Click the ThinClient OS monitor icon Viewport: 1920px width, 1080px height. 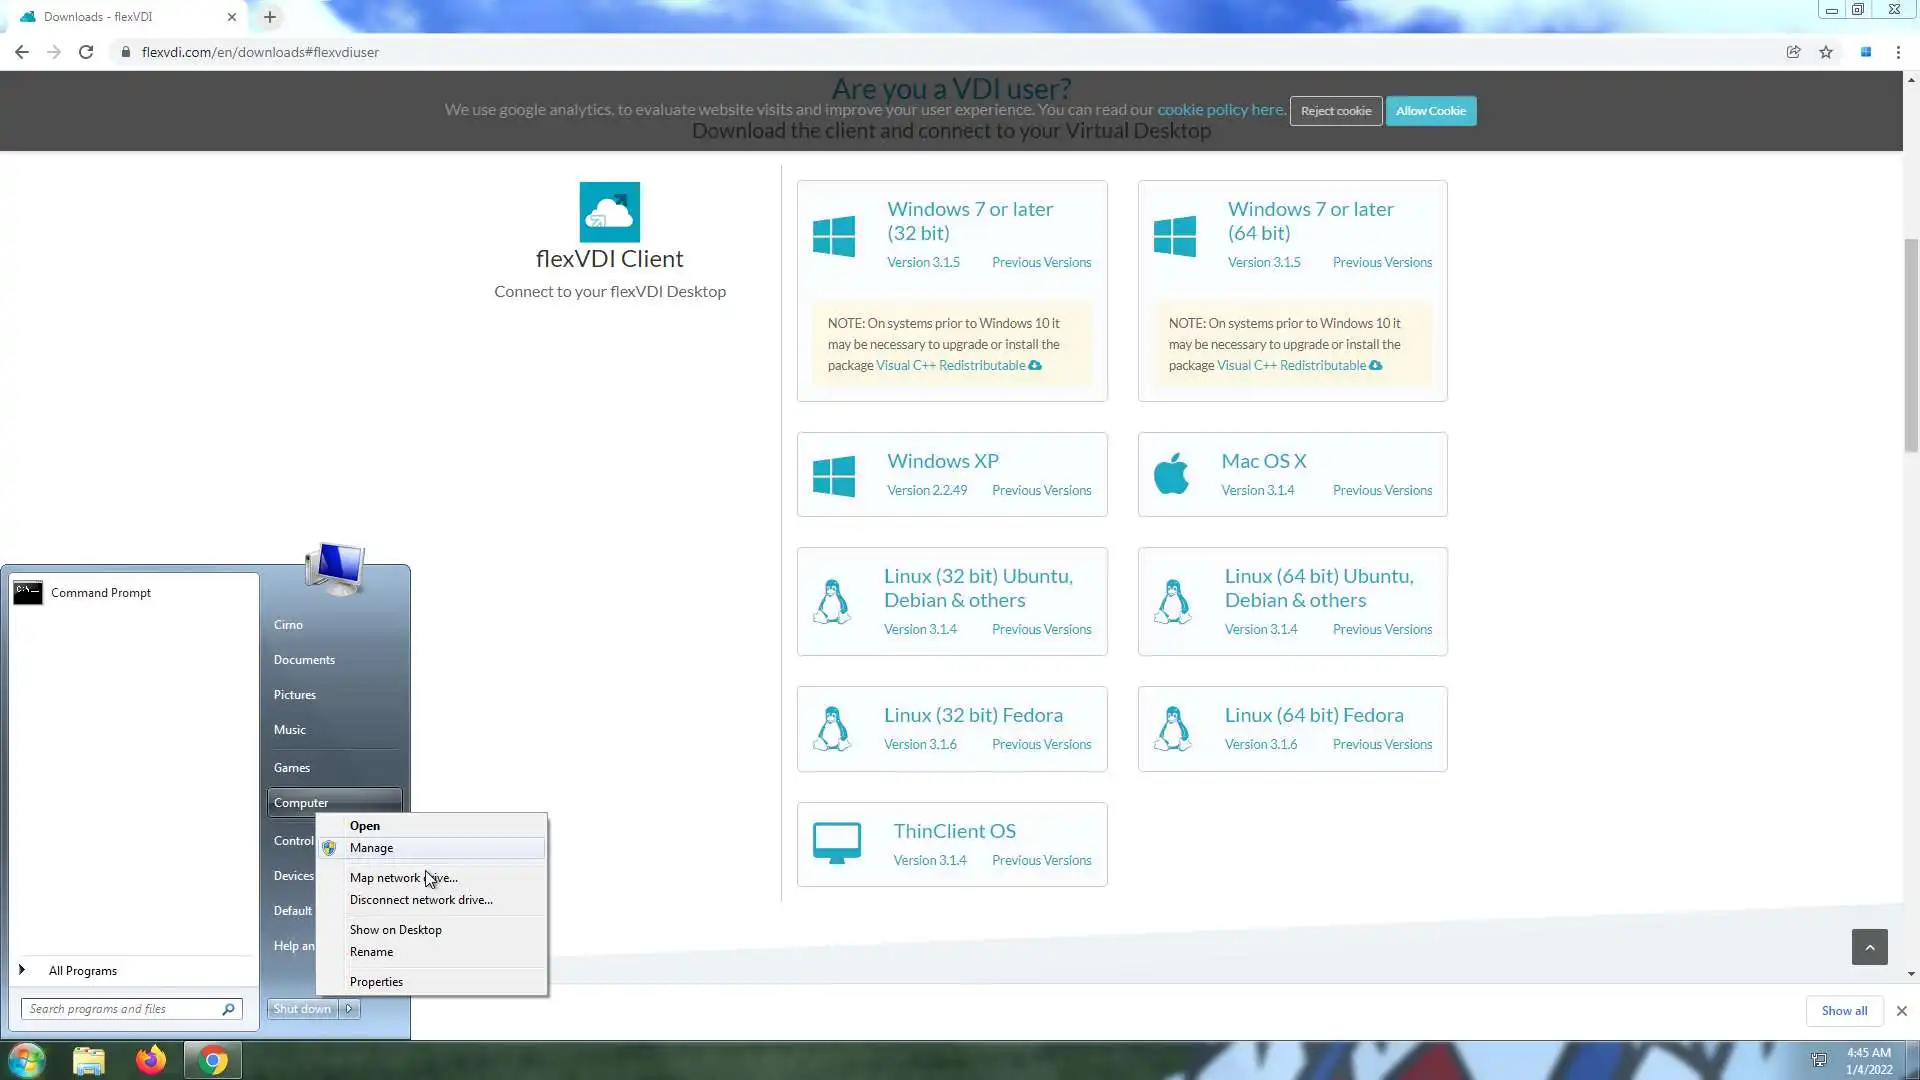click(836, 844)
